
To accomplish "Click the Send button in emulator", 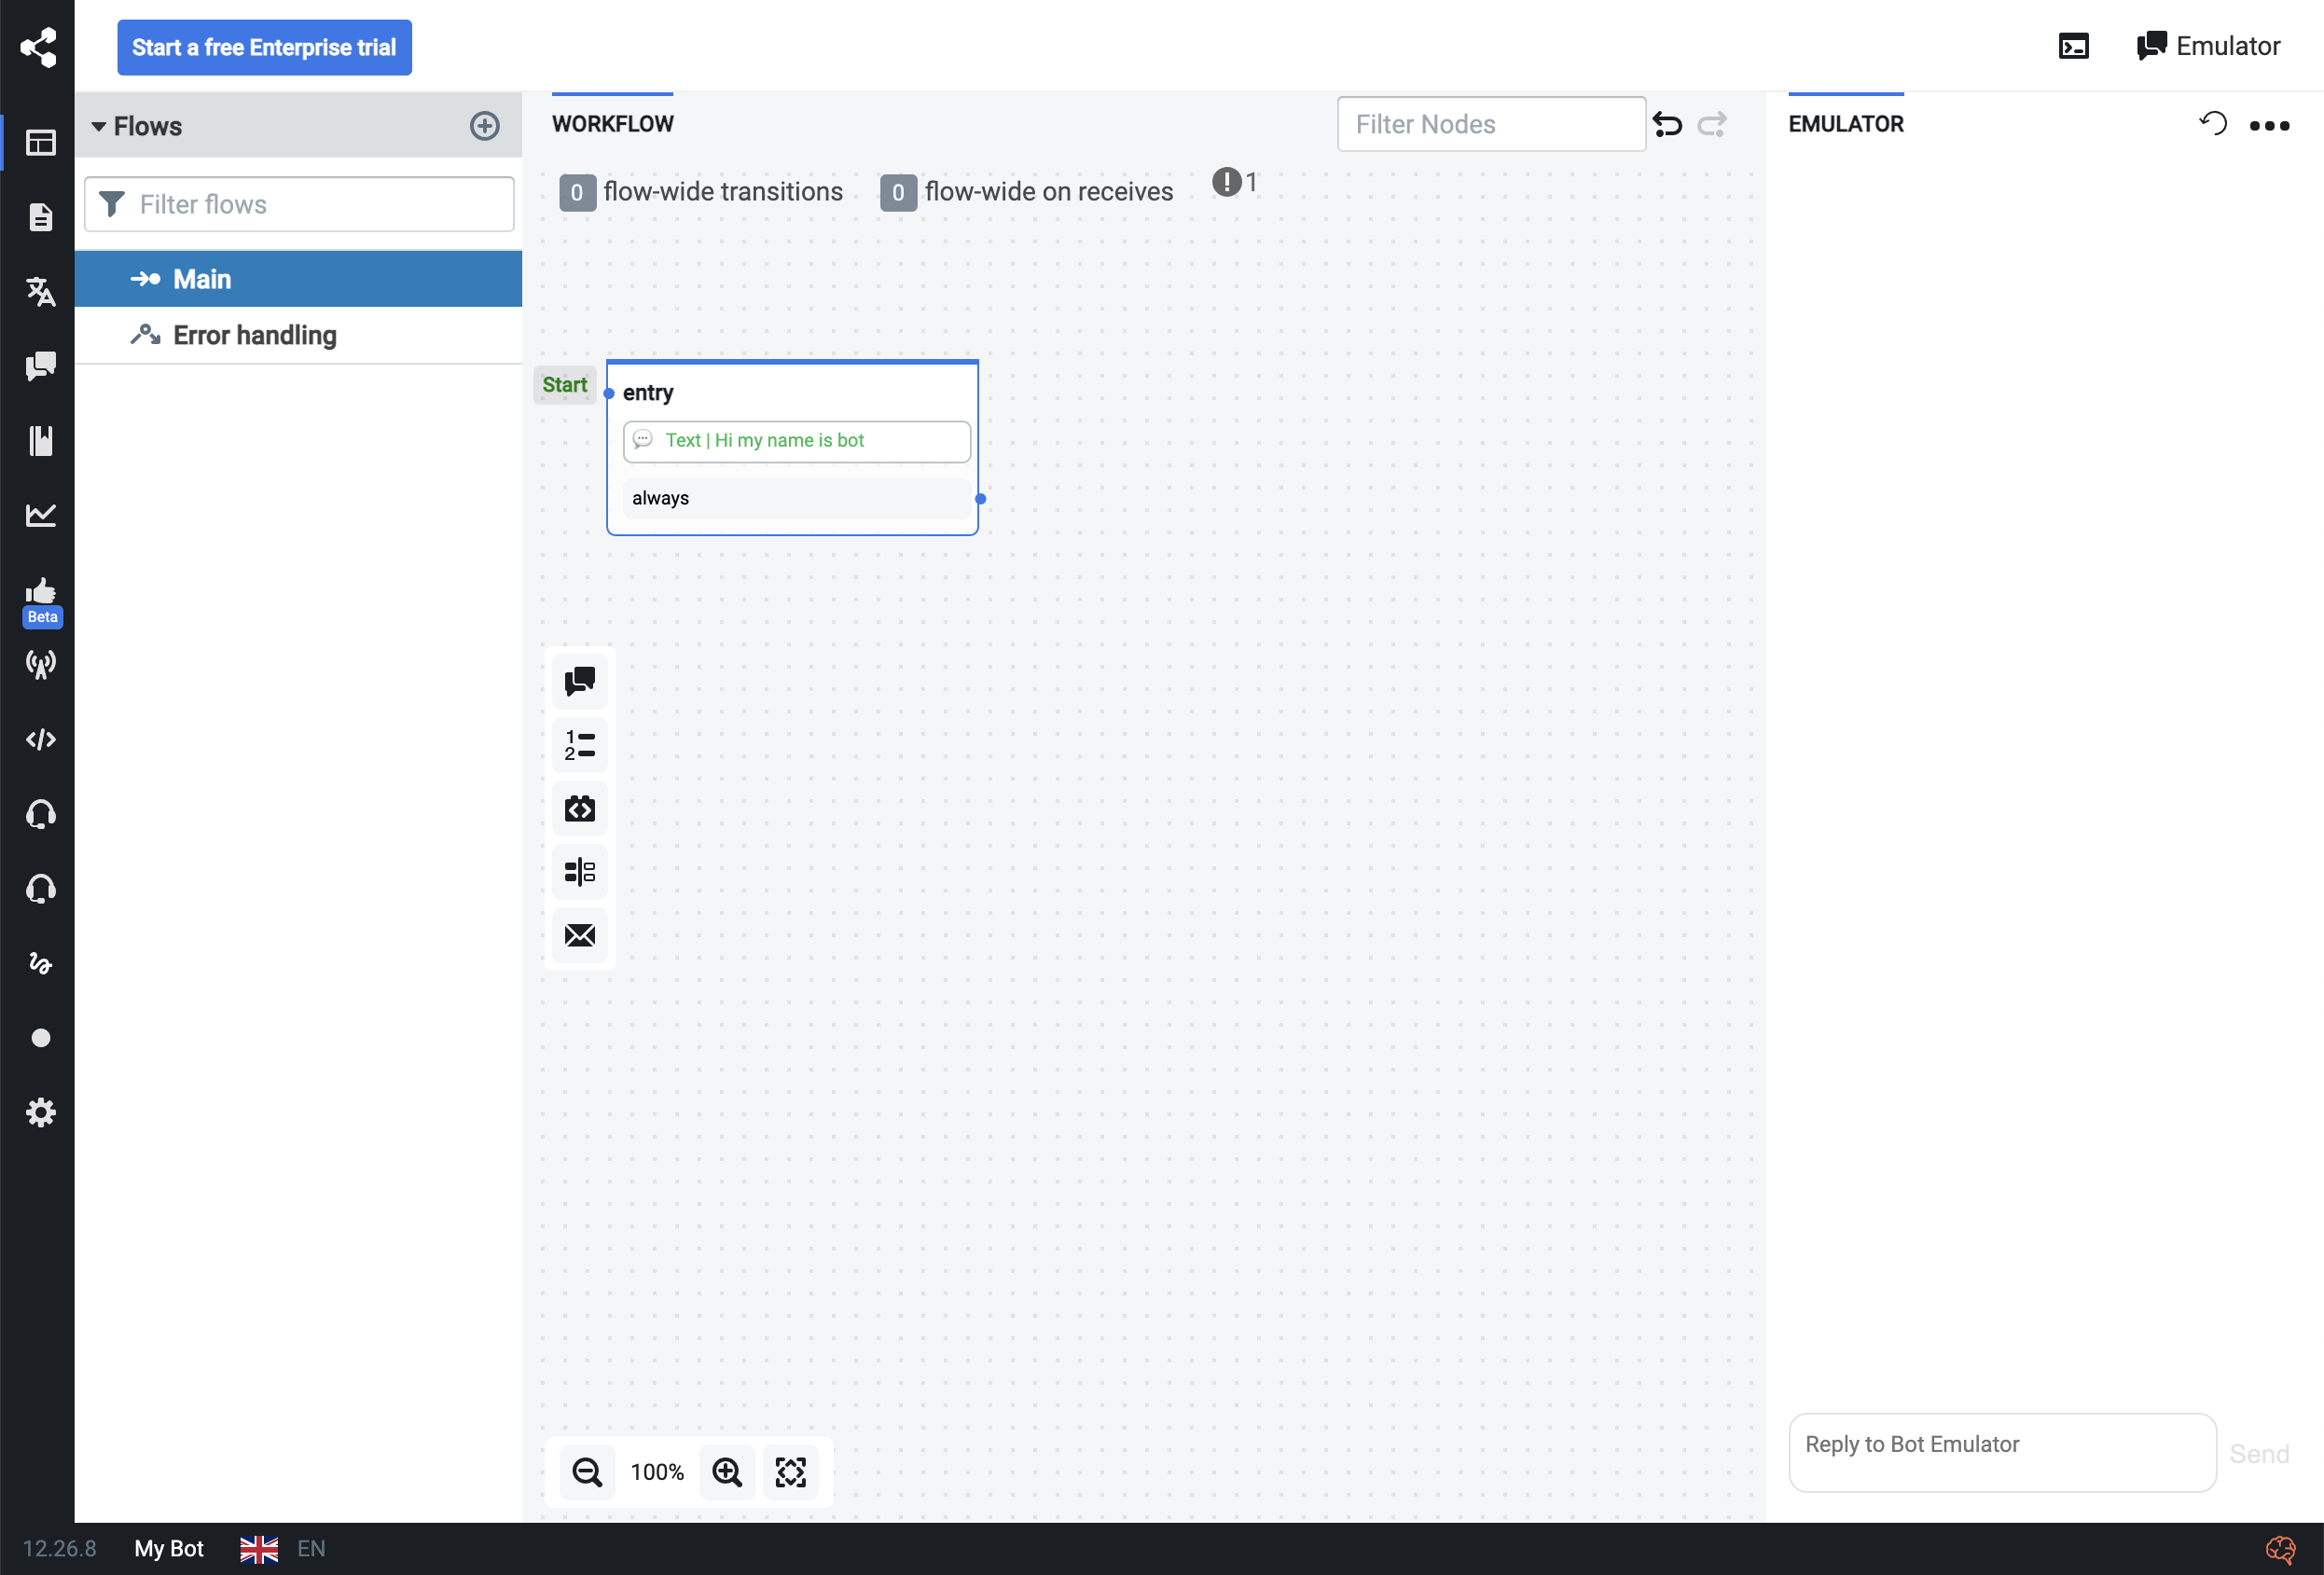I will coord(2258,1453).
